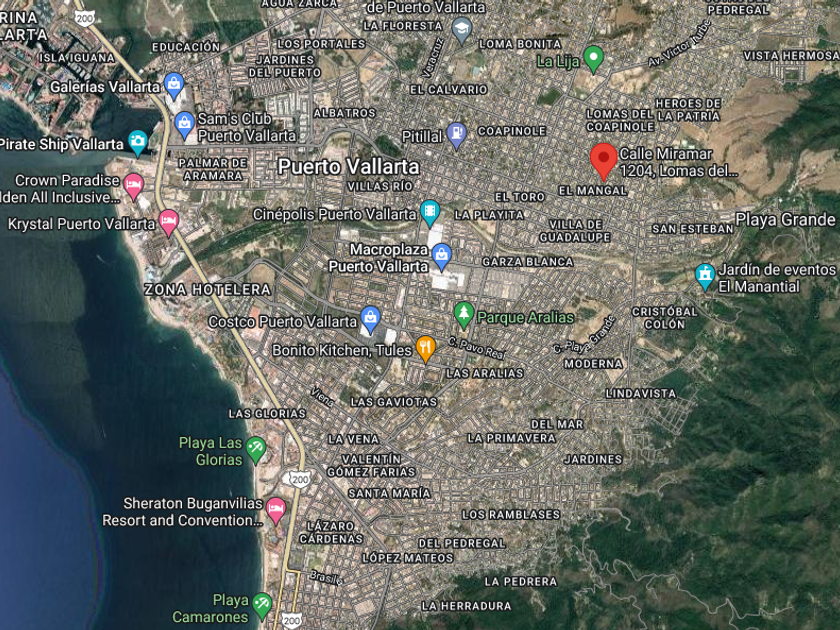Click the LAS GLORIAS neighborhood label
The width and height of the screenshot is (840, 630).
(x=267, y=414)
